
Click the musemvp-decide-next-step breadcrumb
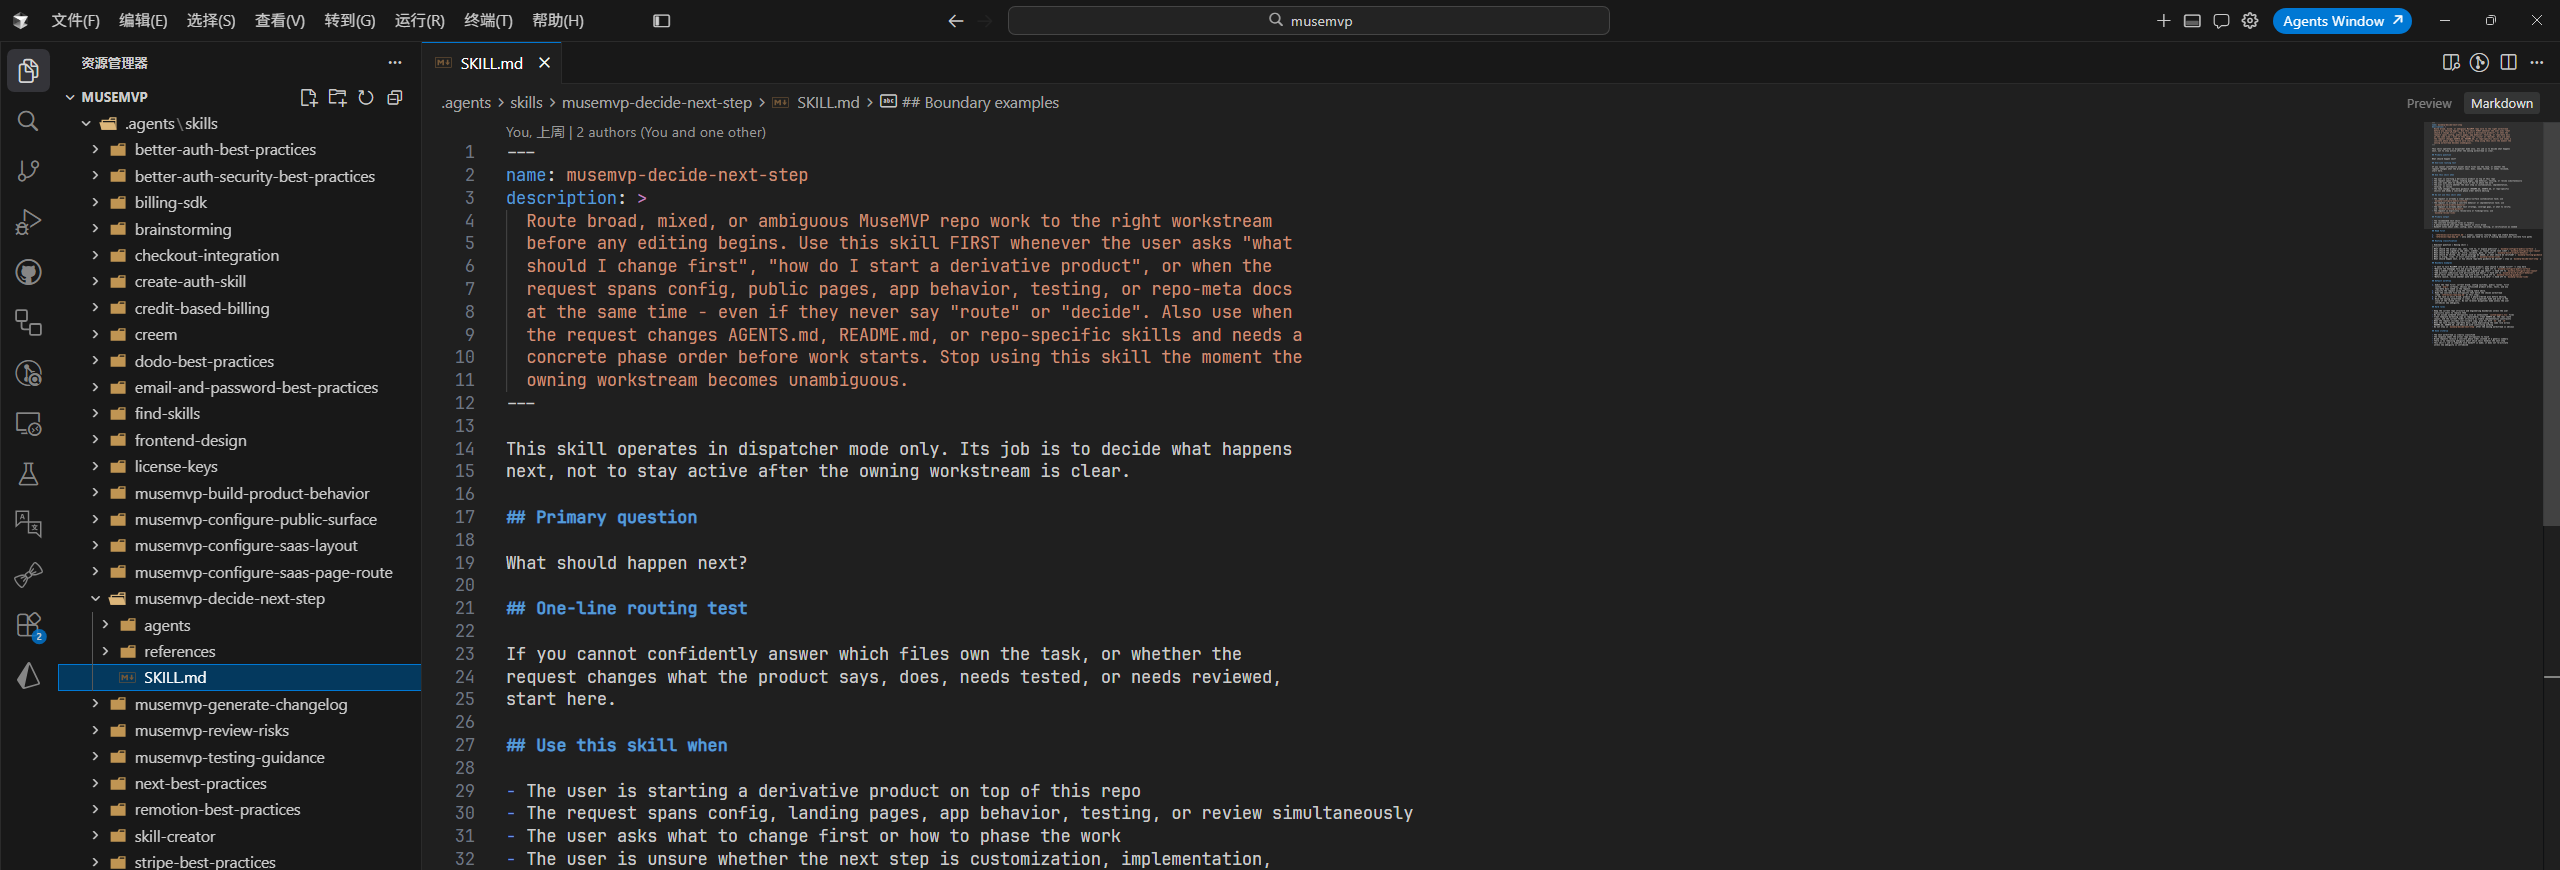(657, 103)
